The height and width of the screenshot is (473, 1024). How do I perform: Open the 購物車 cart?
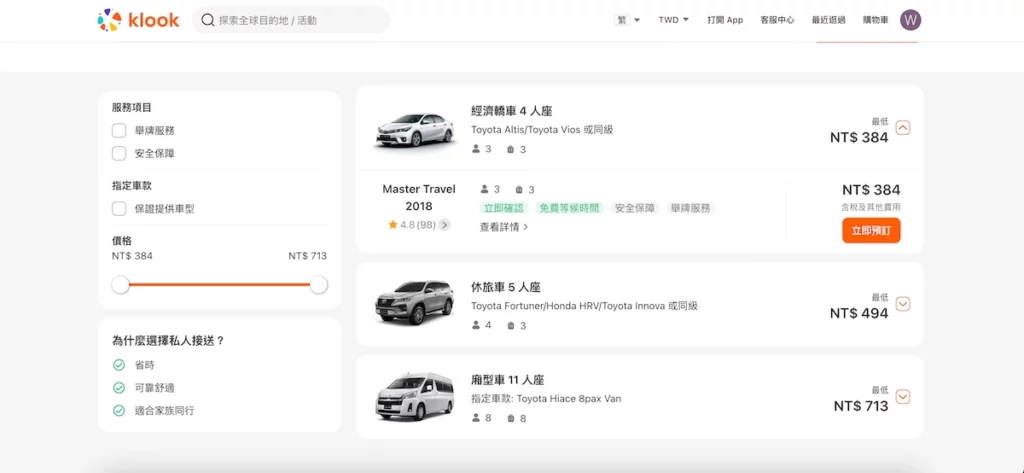point(876,20)
